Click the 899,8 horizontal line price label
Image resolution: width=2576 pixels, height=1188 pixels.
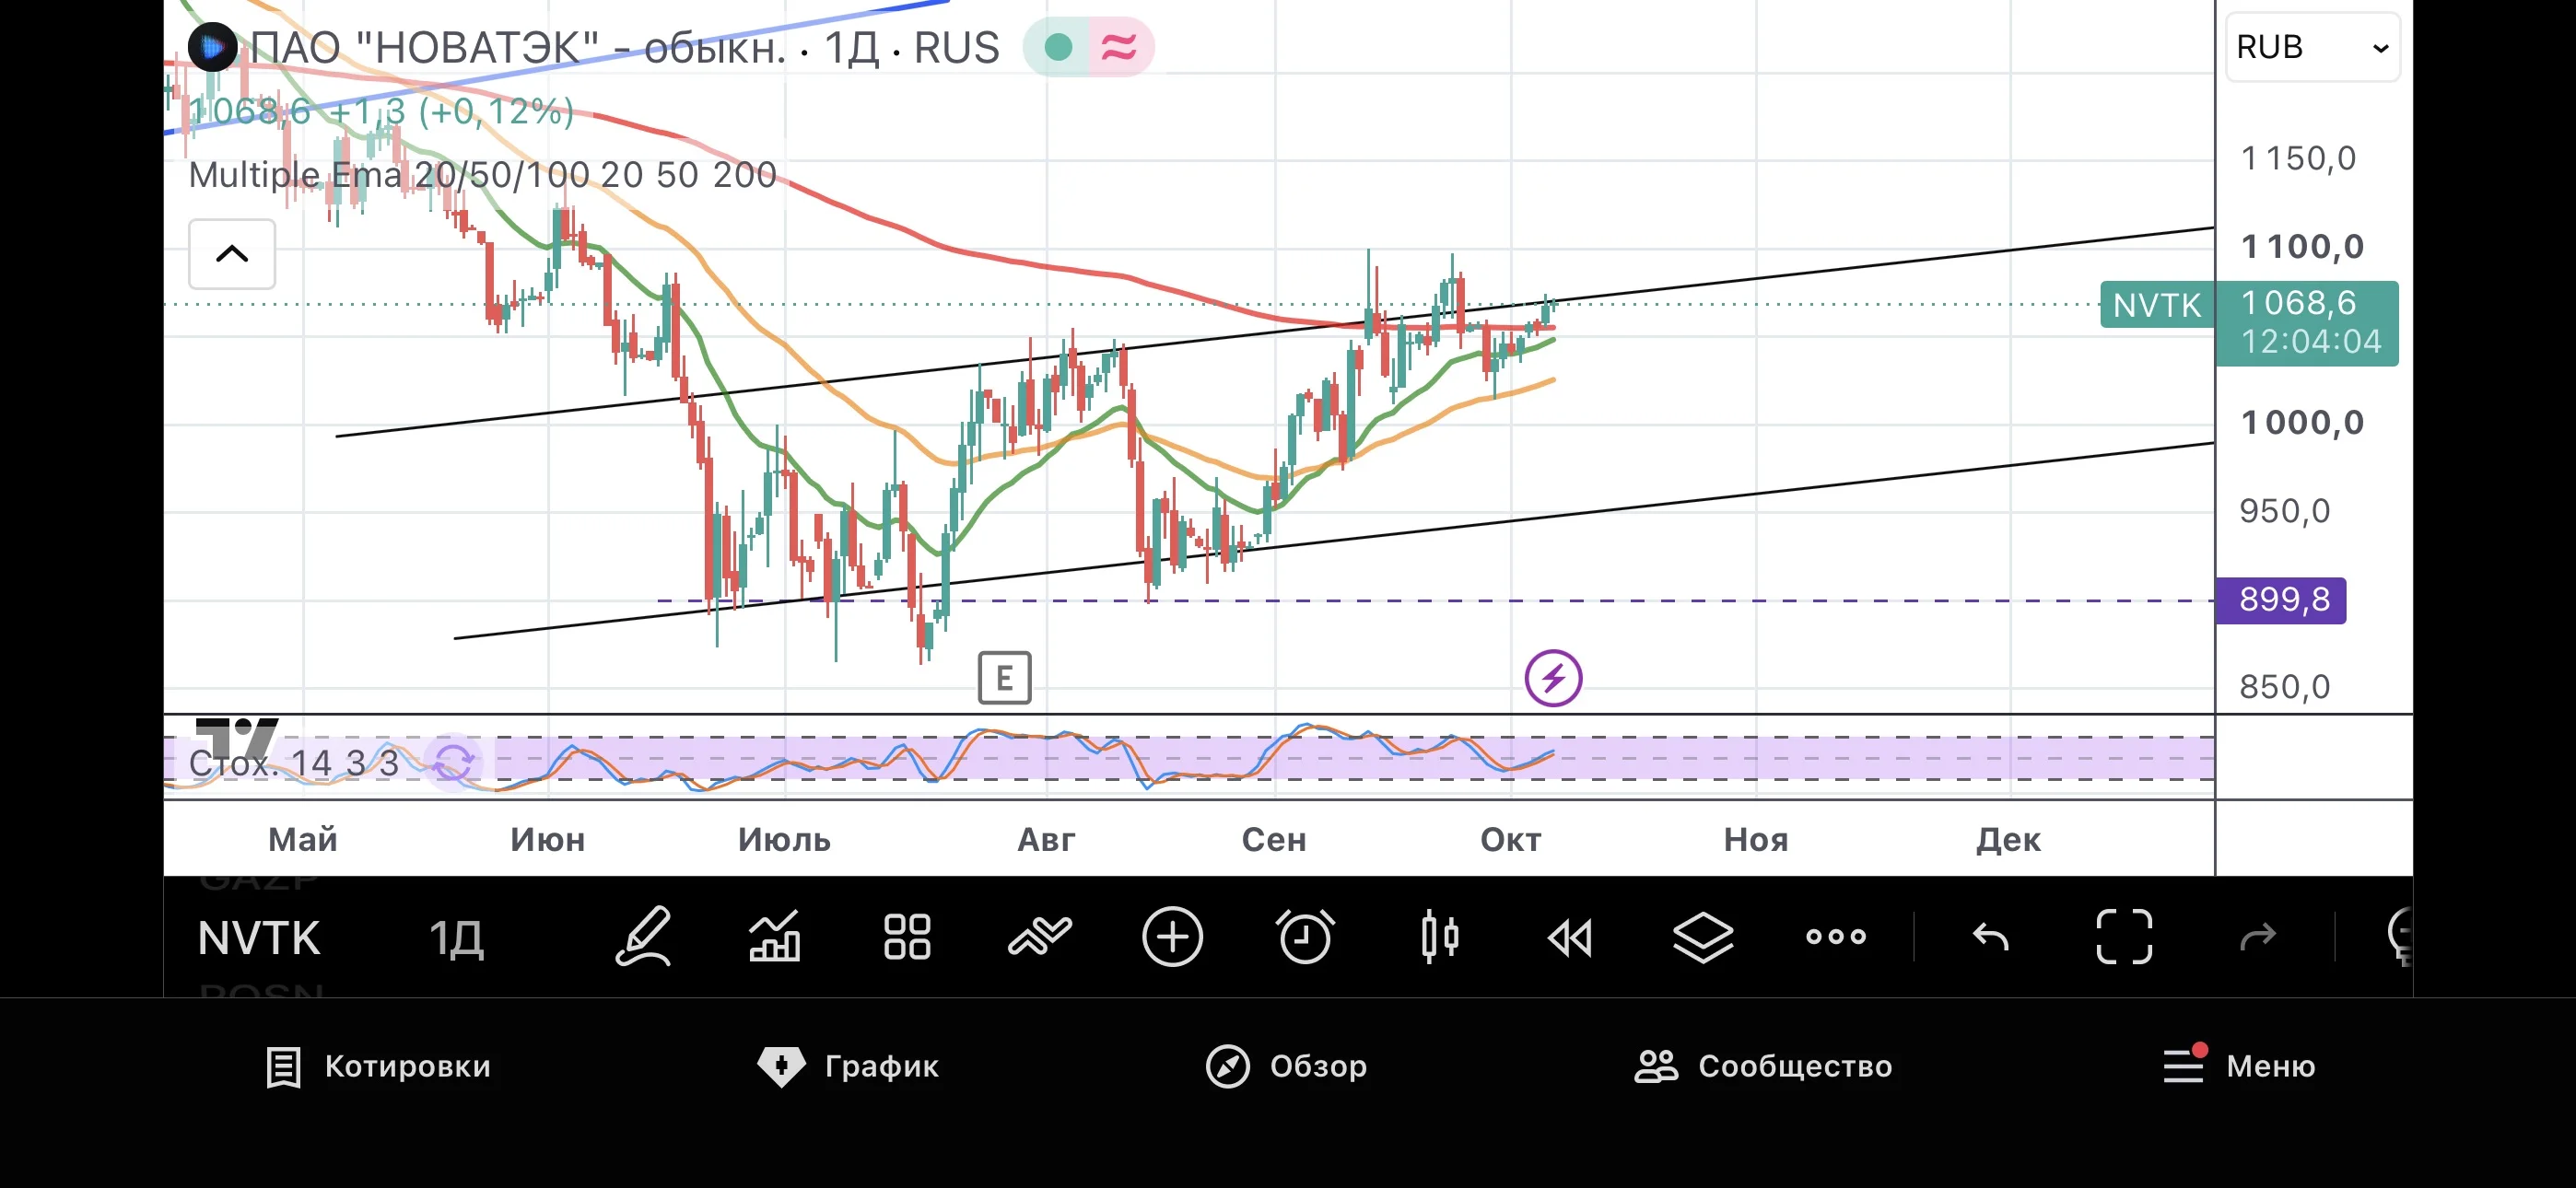point(2281,600)
